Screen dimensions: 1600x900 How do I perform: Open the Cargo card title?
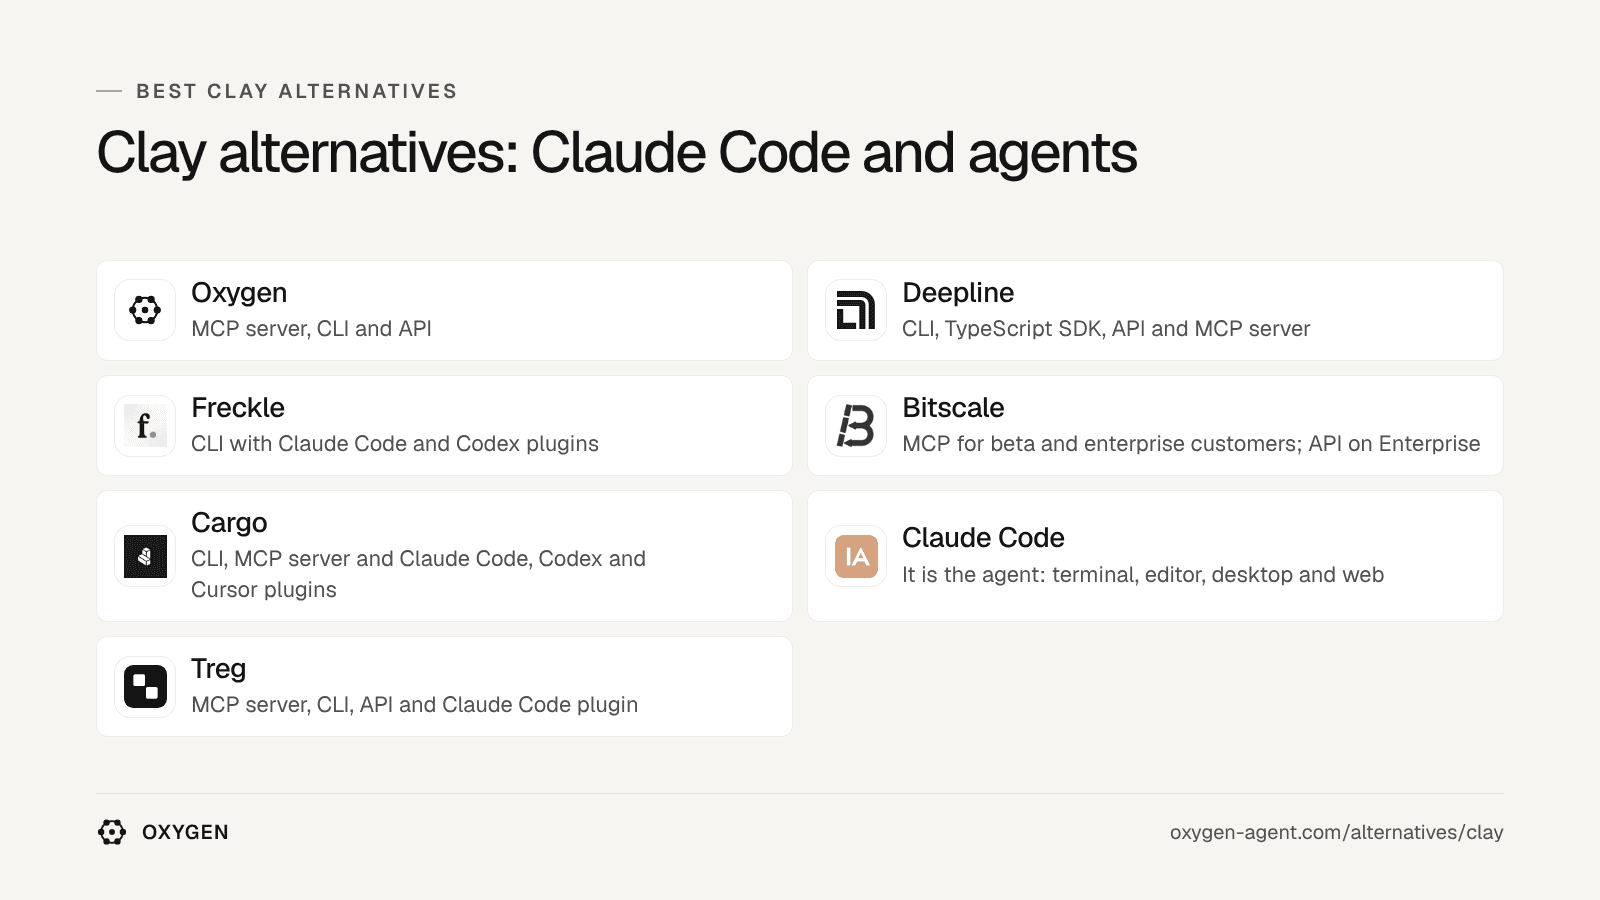(229, 523)
